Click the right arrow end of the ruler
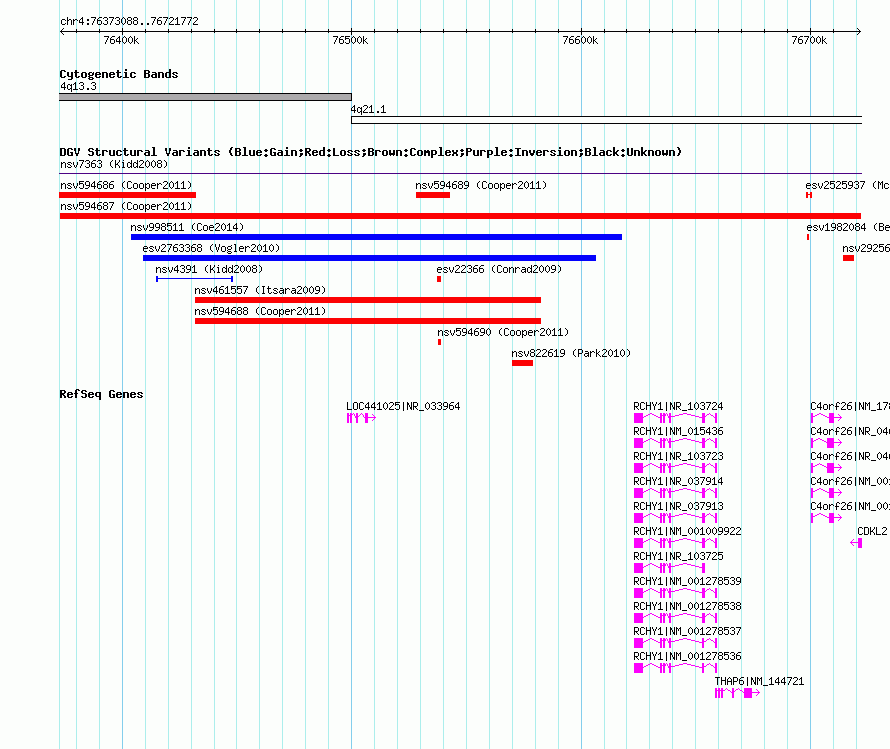Image resolution: width=890 pixels, height=749 pixels. [858, 31]
